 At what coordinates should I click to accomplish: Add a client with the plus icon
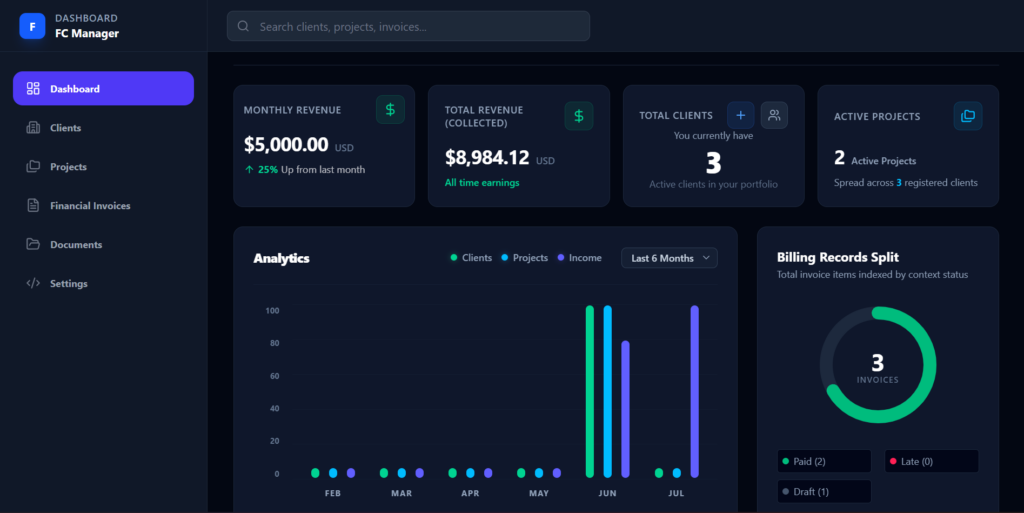(741, 116)
